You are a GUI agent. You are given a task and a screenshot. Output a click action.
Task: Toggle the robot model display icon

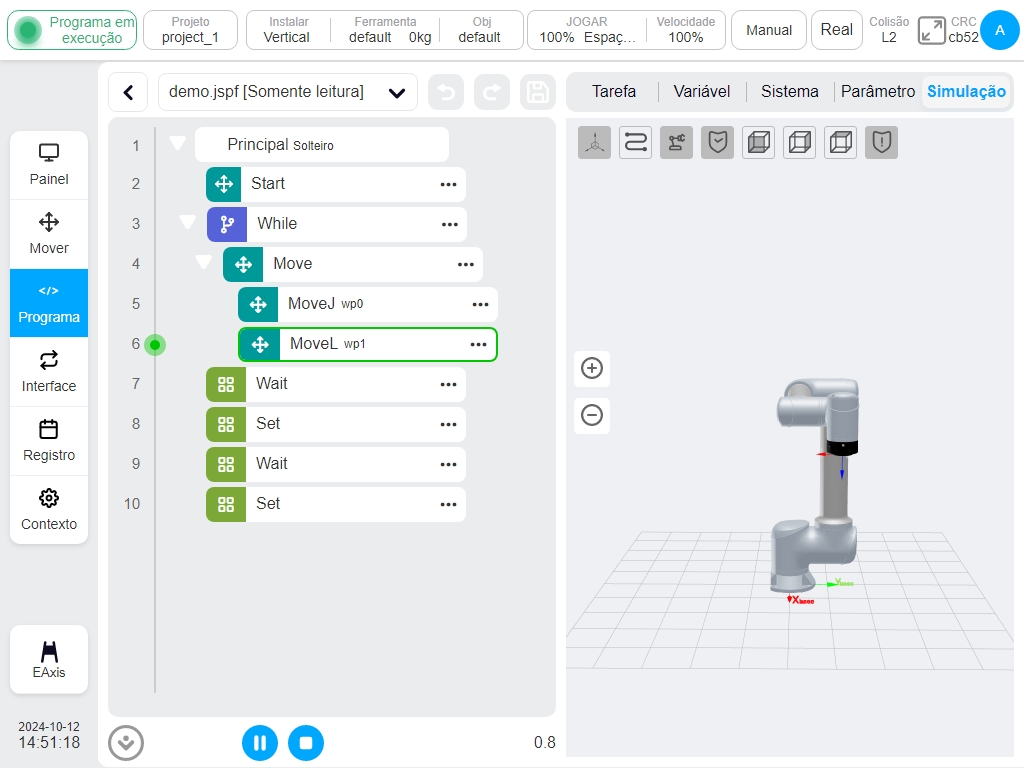pyautogui.click(x=677, y=142)
